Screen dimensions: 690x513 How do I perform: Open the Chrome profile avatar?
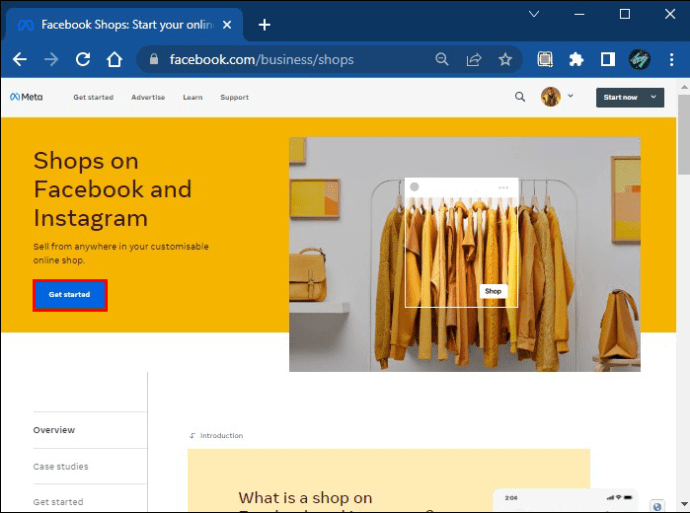(x=639, y=59)
